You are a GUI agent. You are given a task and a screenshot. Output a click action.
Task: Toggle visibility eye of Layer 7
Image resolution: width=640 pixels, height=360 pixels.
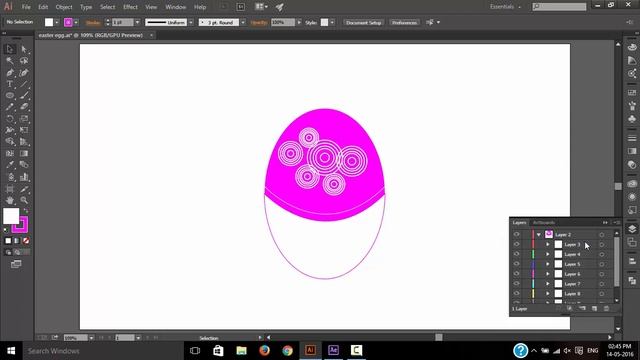tap(516, 283)
